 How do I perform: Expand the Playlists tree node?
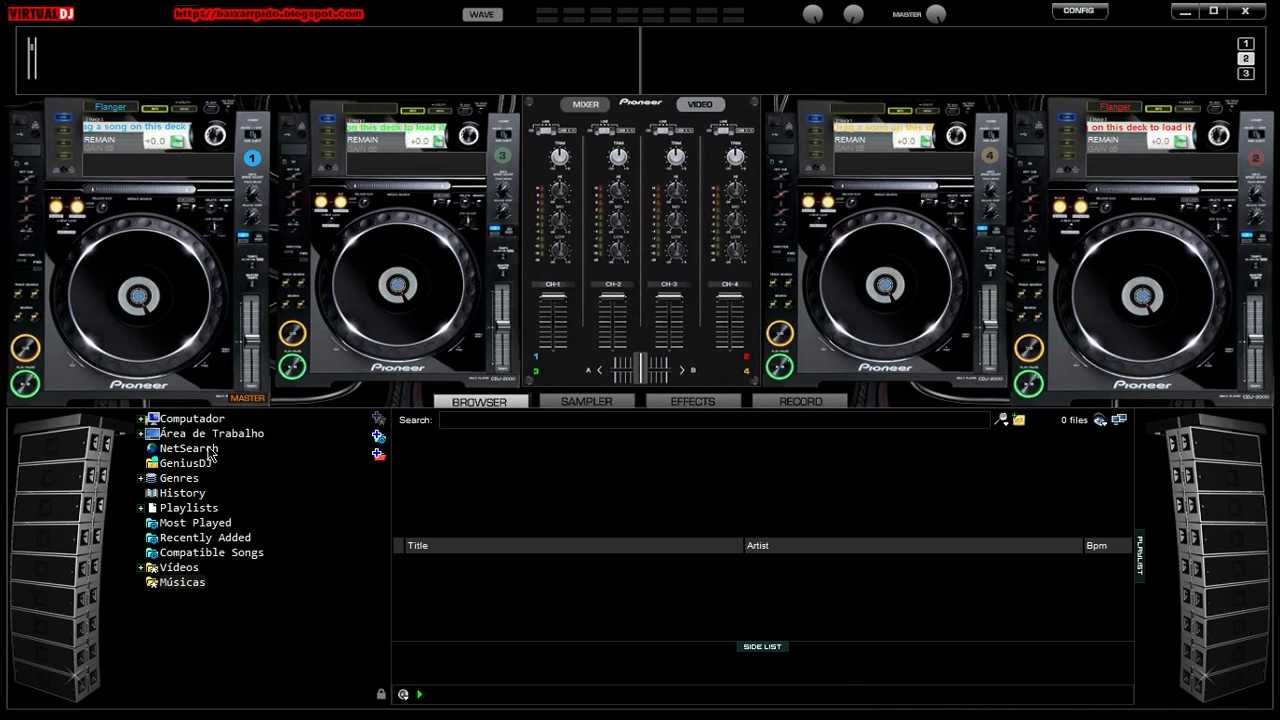click(x=140, y=508)
